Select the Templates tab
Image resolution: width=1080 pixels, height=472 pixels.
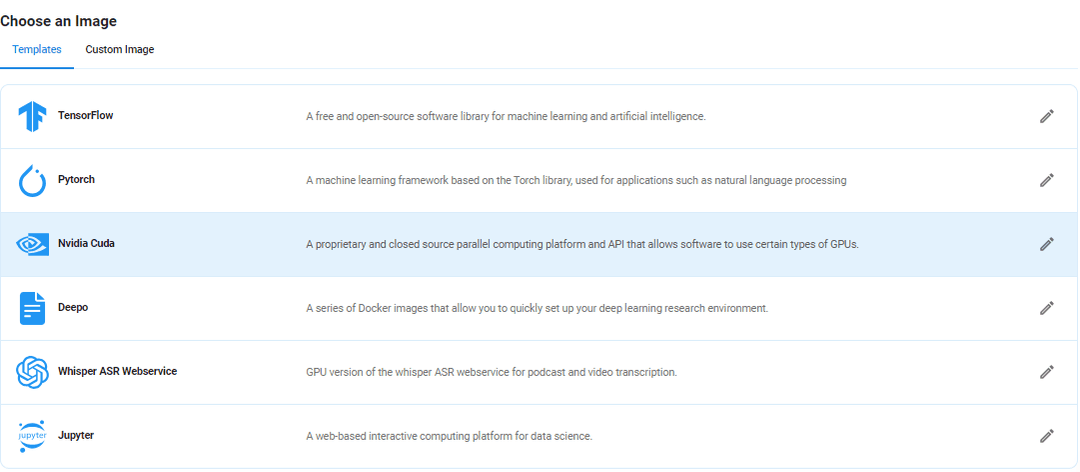[37, 50]
